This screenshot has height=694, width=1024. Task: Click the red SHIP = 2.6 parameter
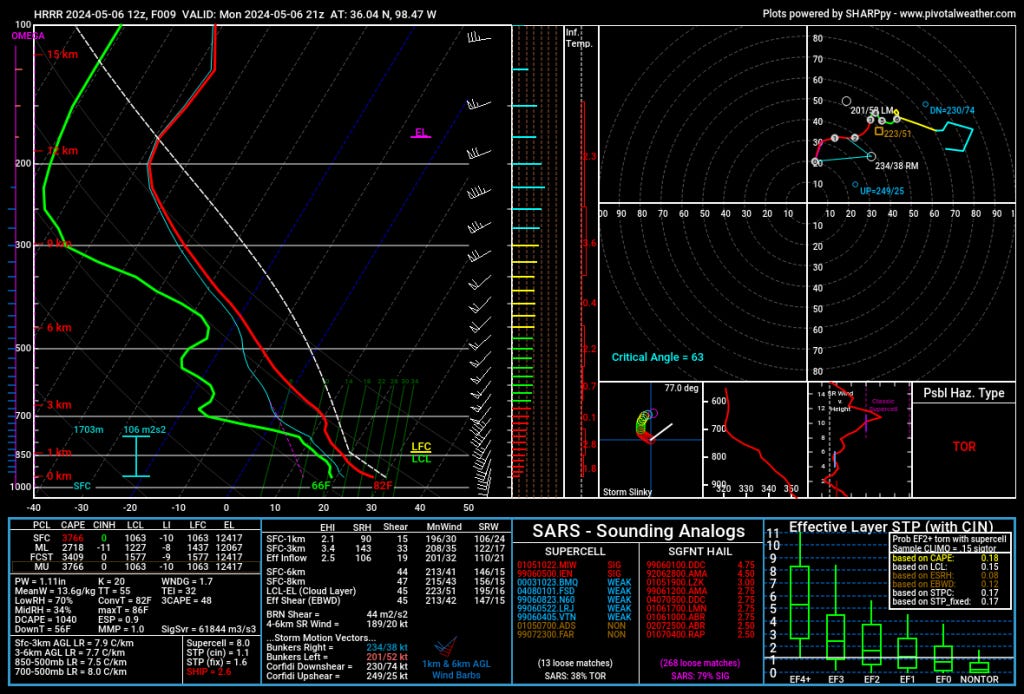tap(208, 672)
